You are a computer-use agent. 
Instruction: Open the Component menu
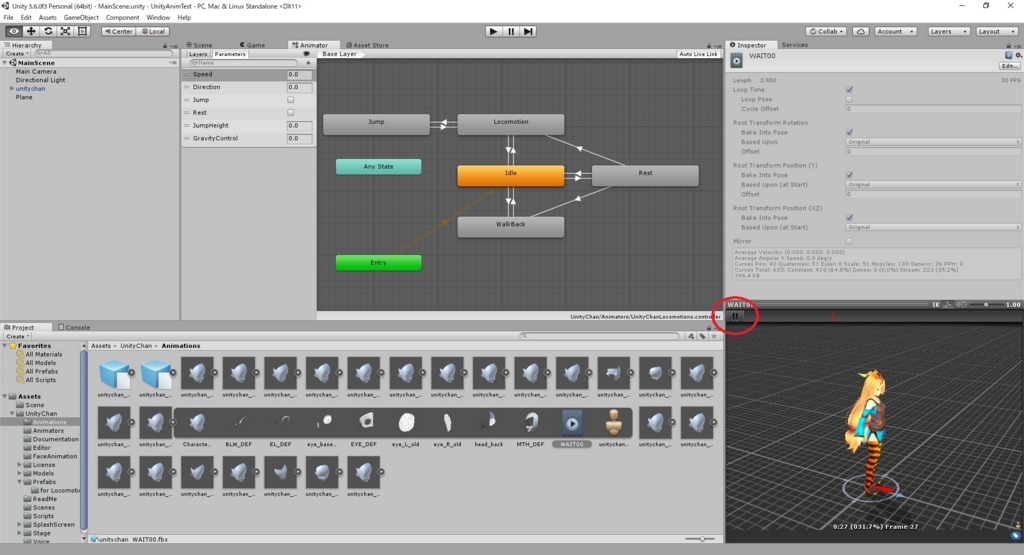pos(122,18)
